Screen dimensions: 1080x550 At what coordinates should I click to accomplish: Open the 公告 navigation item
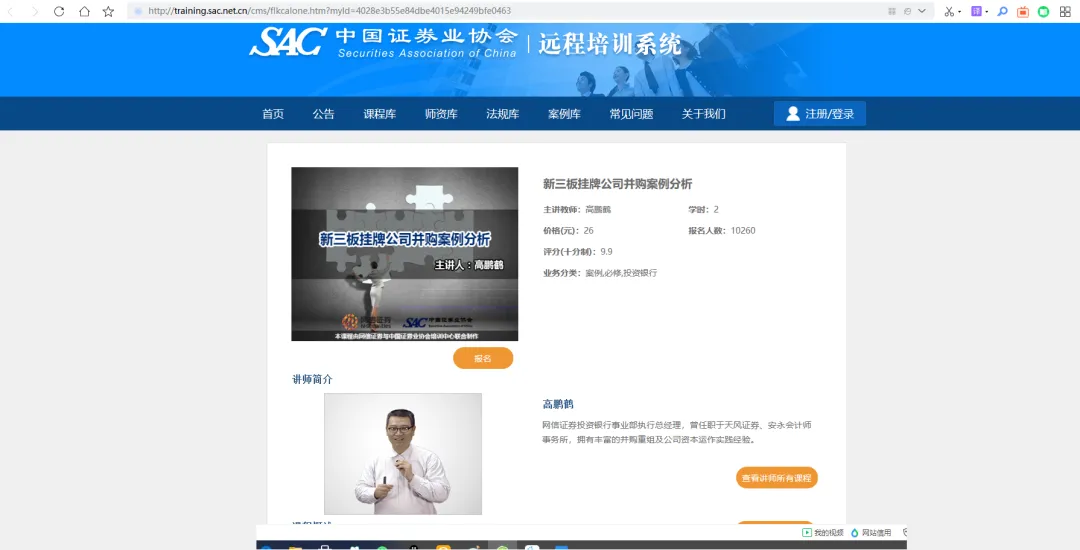click(323, 114)
